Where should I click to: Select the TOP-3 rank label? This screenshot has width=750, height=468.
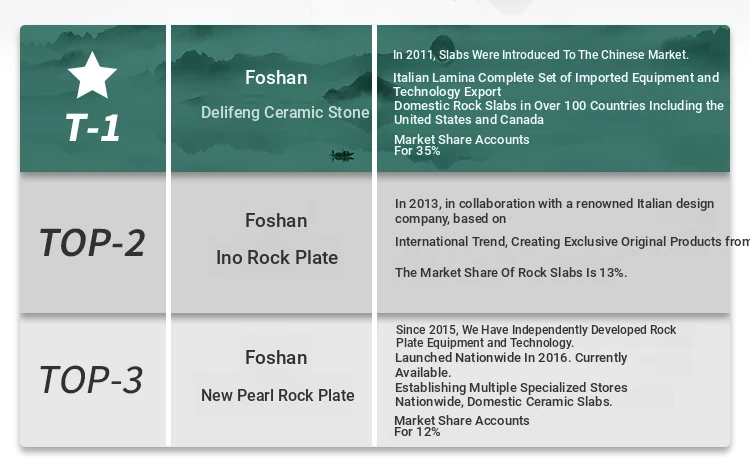pyautogui.click(x=91, y=380)
